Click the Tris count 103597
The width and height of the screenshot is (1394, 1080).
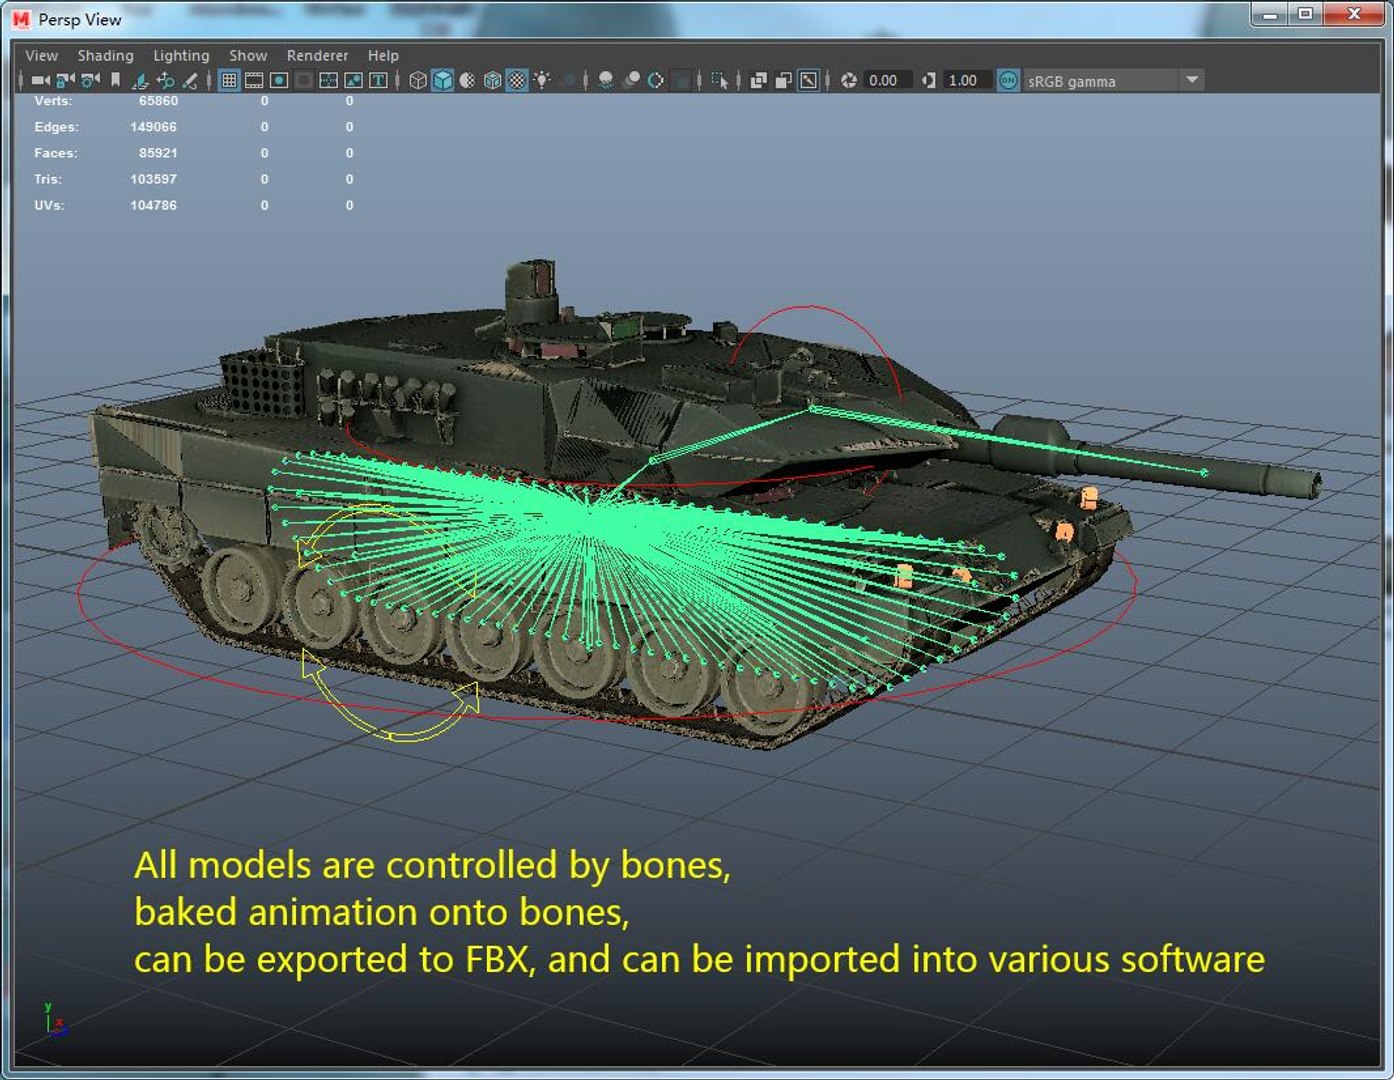click(153, 179)
